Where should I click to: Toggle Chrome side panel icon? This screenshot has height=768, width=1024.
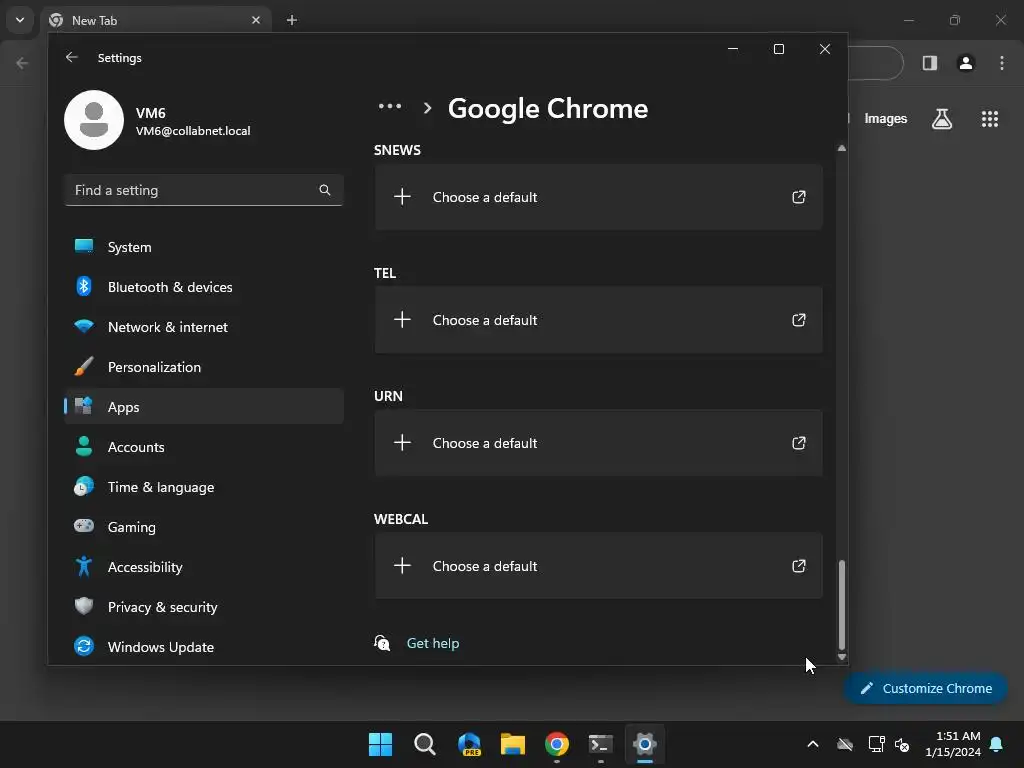point(930,63)
